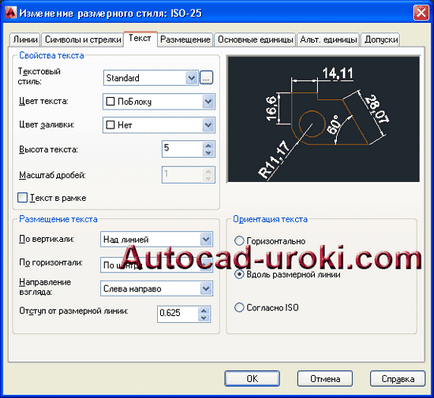Increase dimension line offset up arrow

coord(204,310)
